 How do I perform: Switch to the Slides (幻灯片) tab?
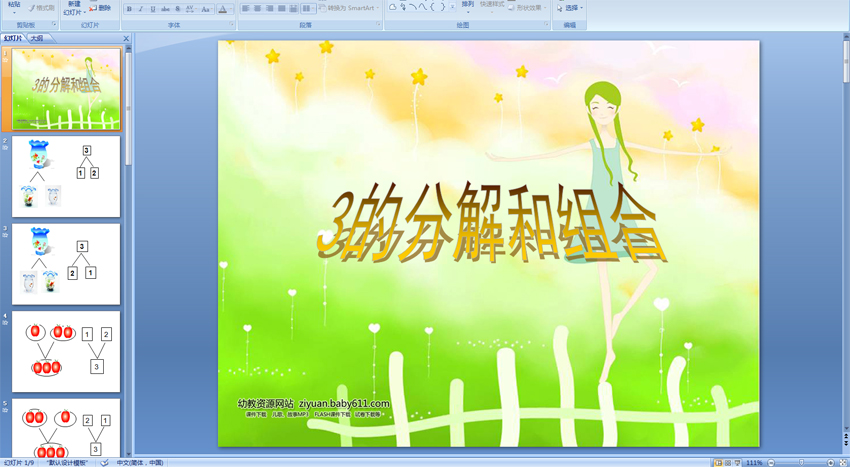click(13, 39)
